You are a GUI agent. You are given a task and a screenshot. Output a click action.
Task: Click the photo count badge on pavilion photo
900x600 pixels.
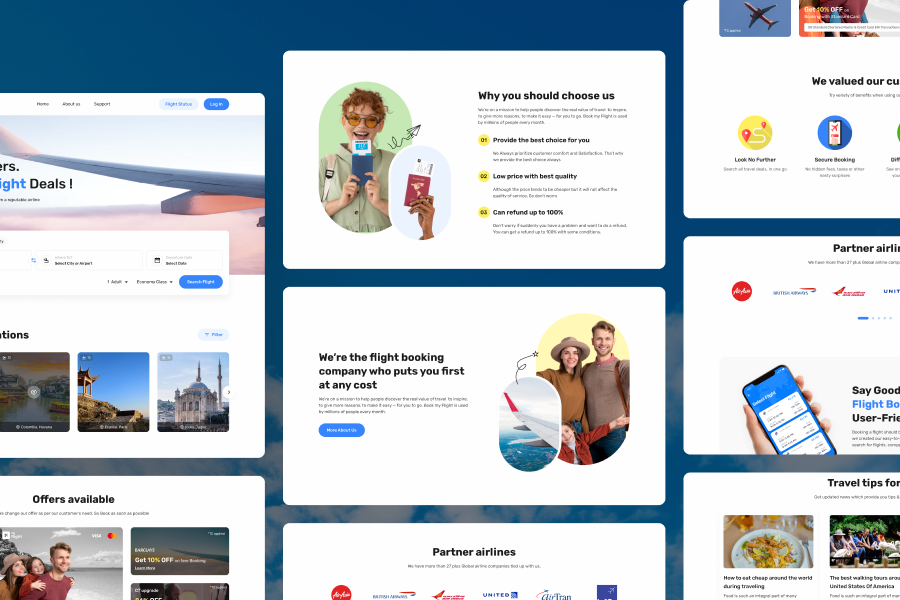86,358
